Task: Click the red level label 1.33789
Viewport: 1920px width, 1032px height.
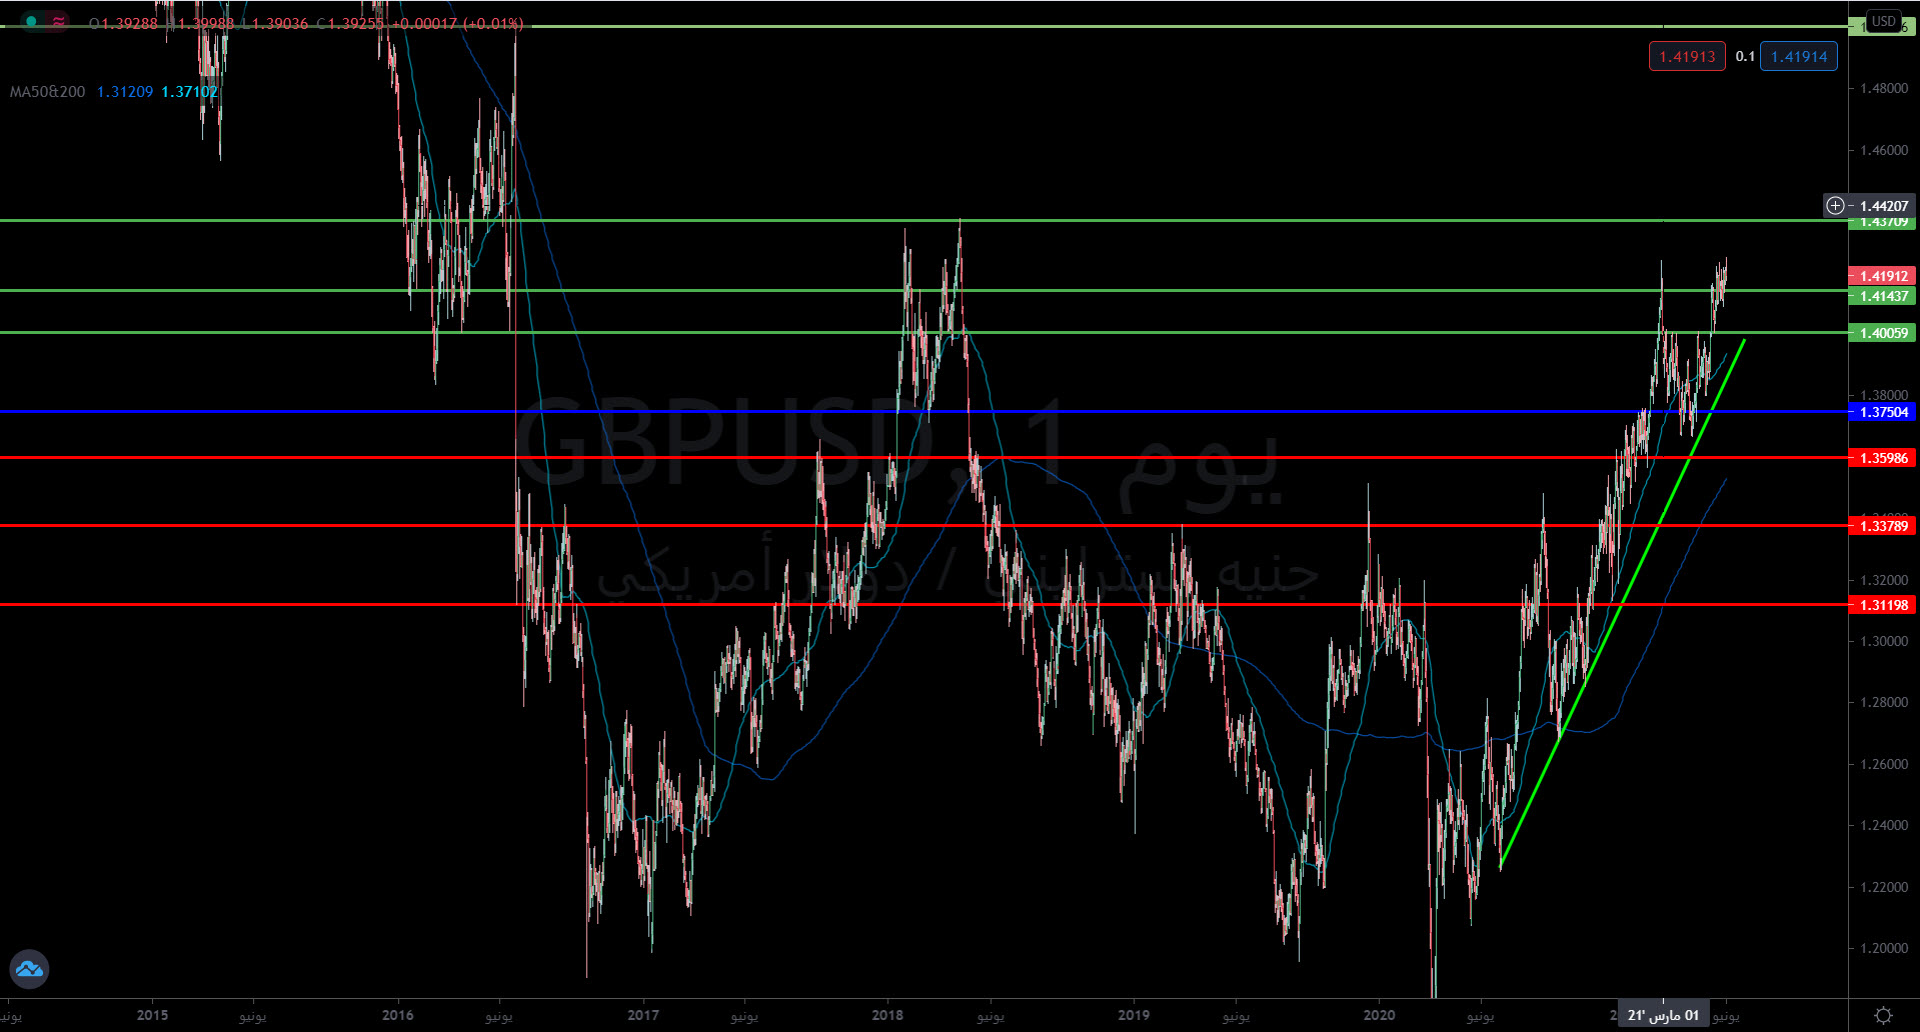Action: (x=1882, y=526)
